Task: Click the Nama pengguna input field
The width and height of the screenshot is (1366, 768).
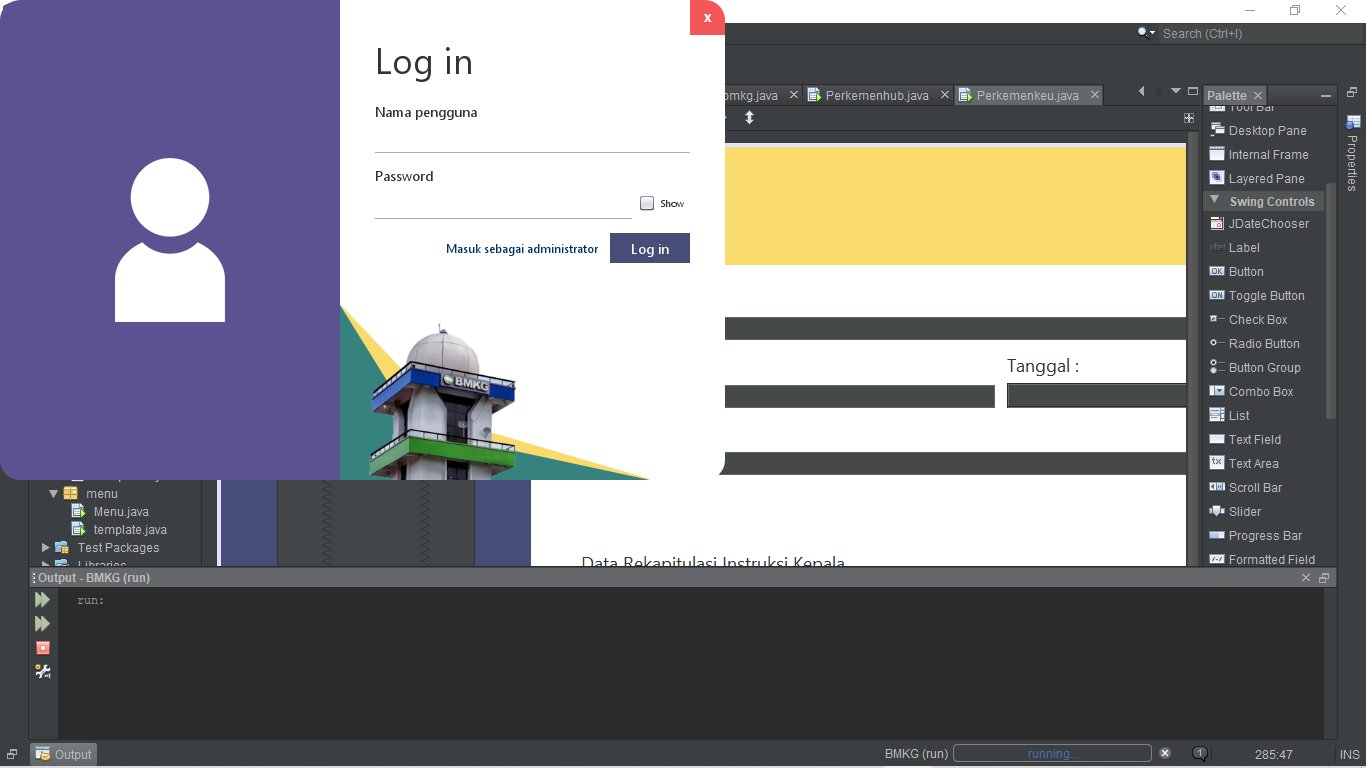Action: pyautogui.click(x=532, y=140)
